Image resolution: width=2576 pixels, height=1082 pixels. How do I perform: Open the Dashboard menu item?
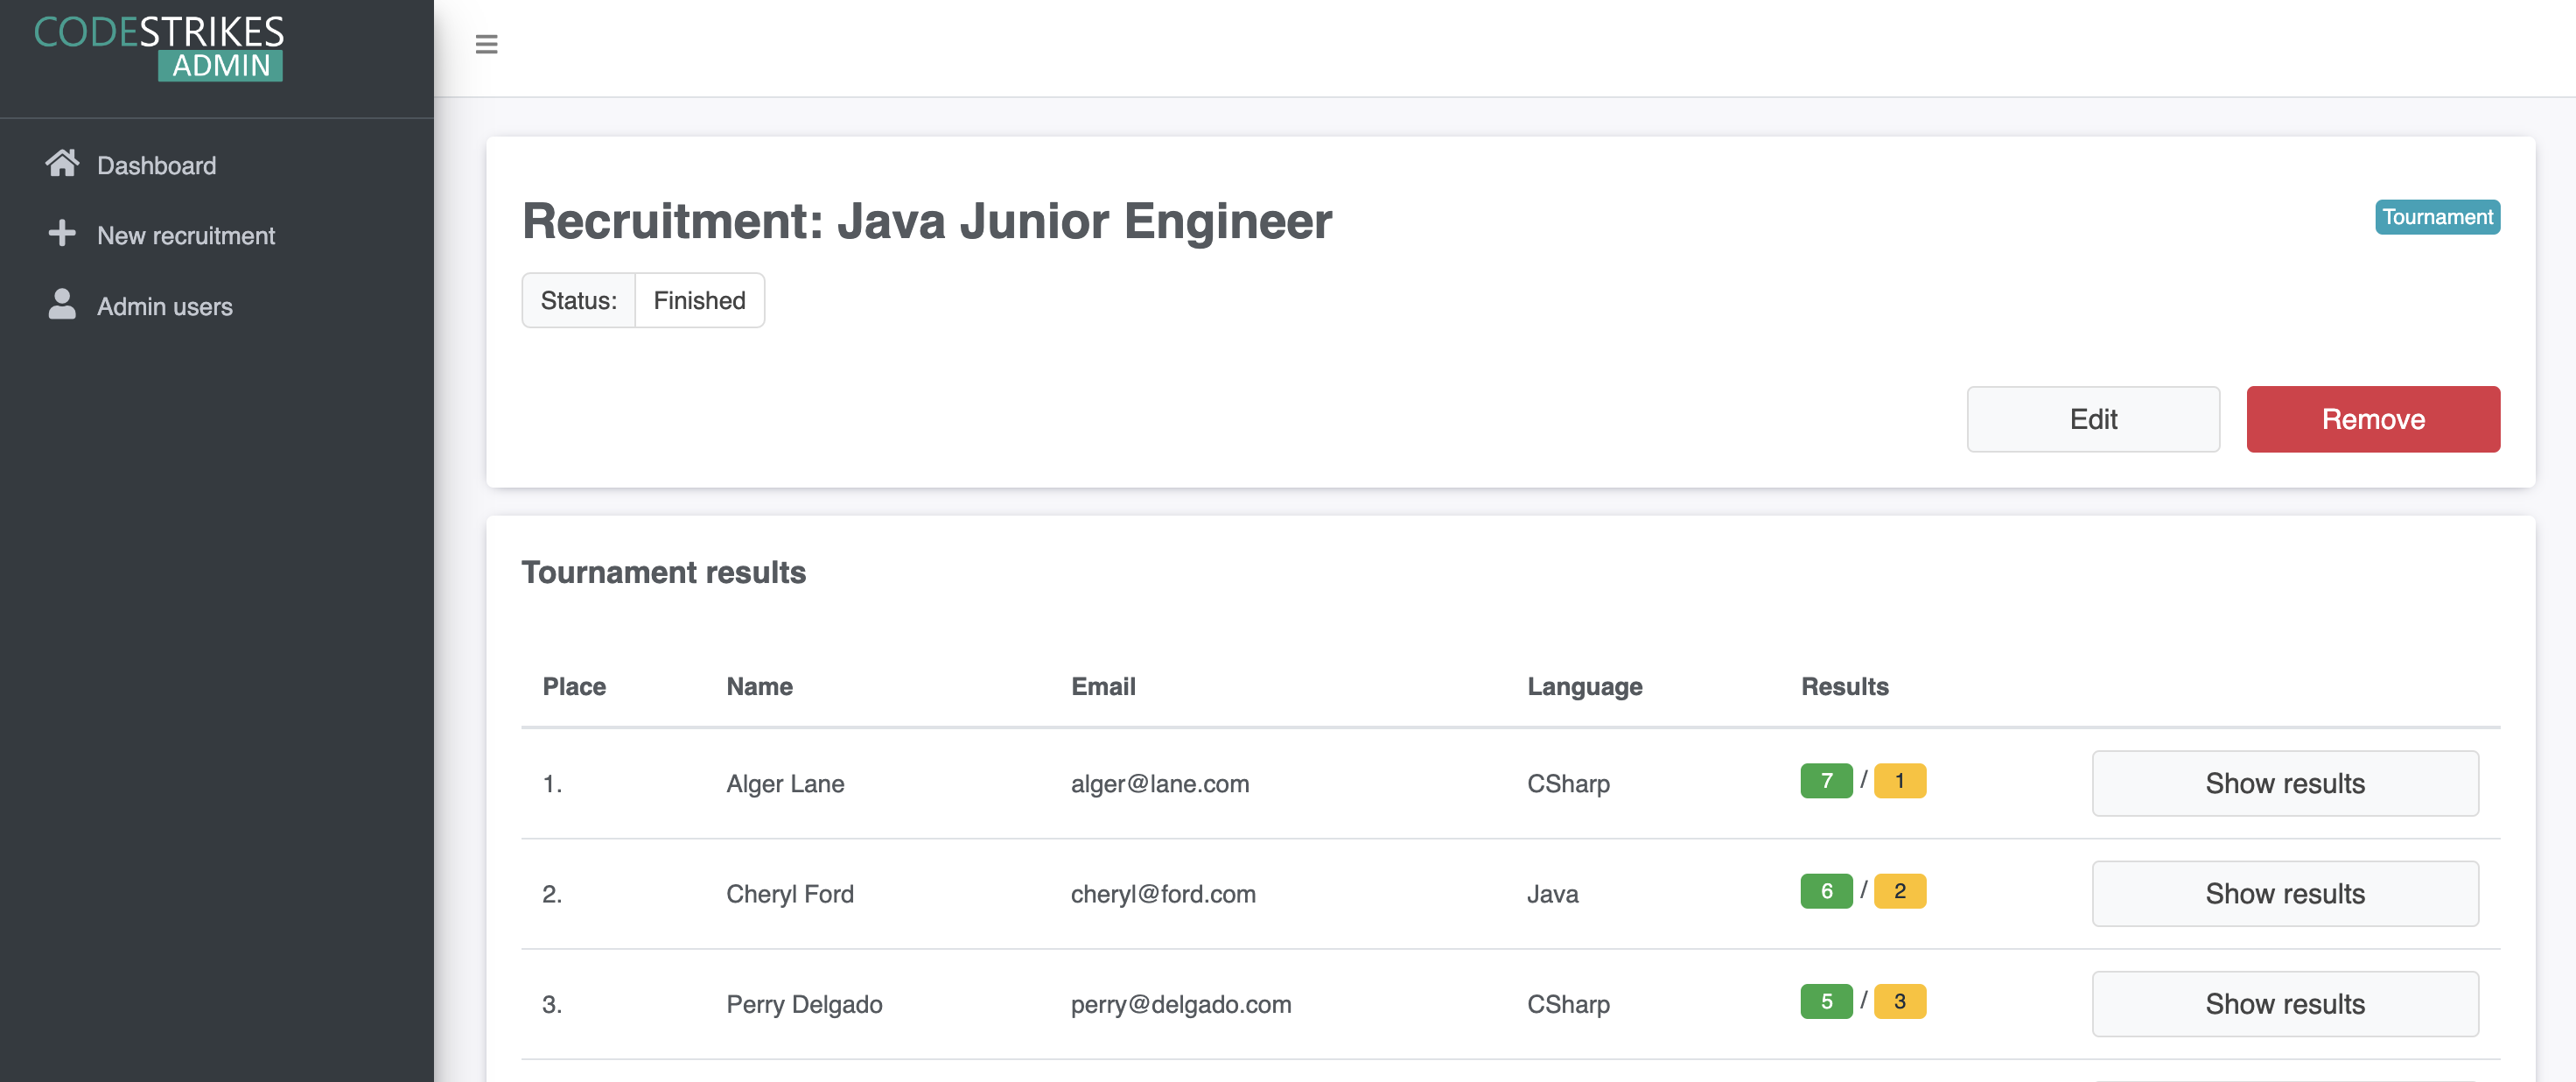(156, 165)
